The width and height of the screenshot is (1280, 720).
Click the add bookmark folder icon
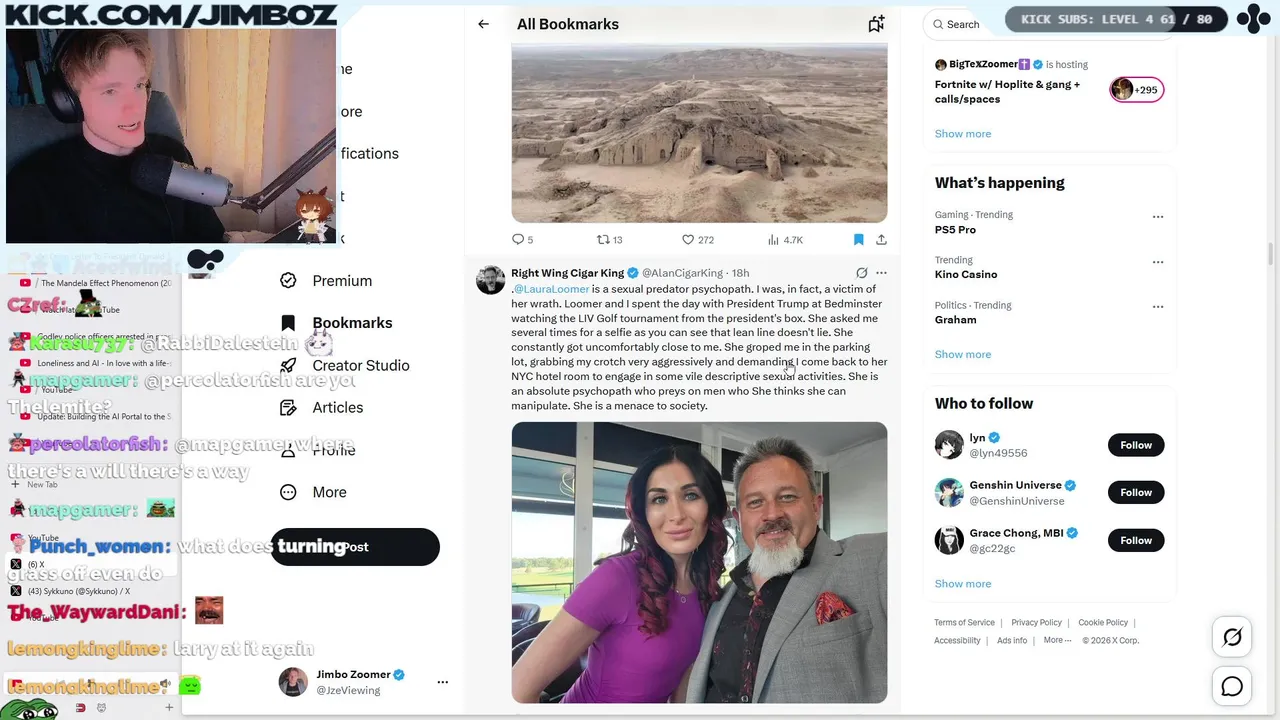point(876,24)
